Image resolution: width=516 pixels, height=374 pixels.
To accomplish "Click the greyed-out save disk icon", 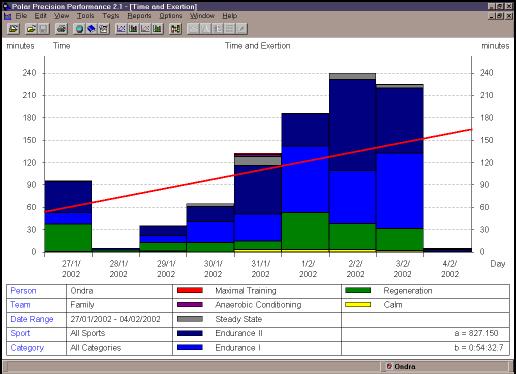I will click(x=43, y=29).
